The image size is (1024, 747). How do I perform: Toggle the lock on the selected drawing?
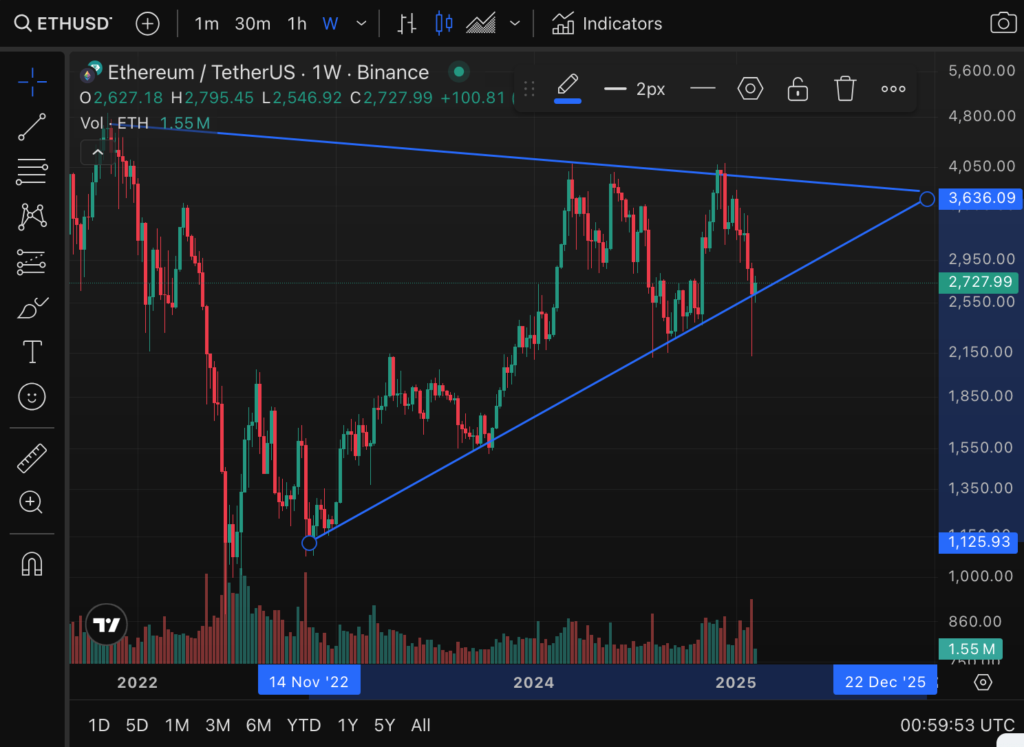797,88
